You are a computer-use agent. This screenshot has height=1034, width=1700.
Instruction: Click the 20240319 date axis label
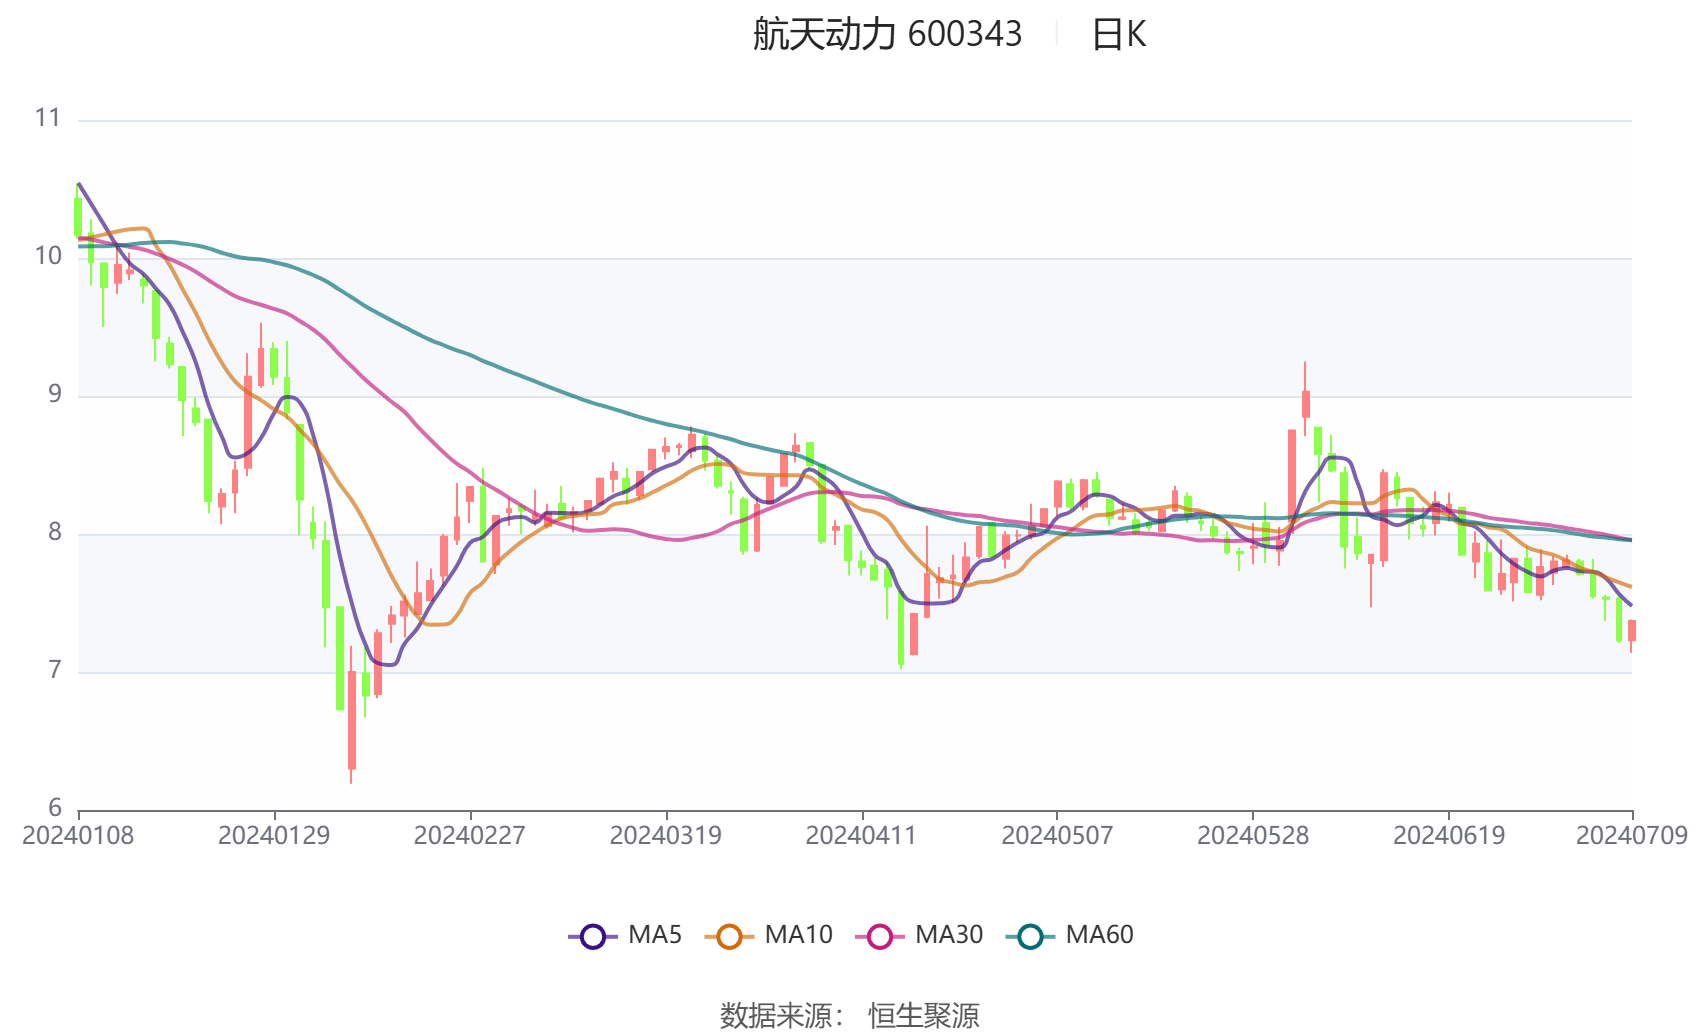(666, 835)
